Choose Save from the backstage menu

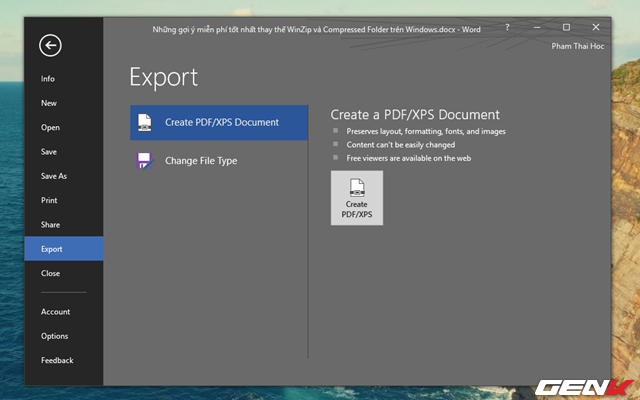[49, 152]
